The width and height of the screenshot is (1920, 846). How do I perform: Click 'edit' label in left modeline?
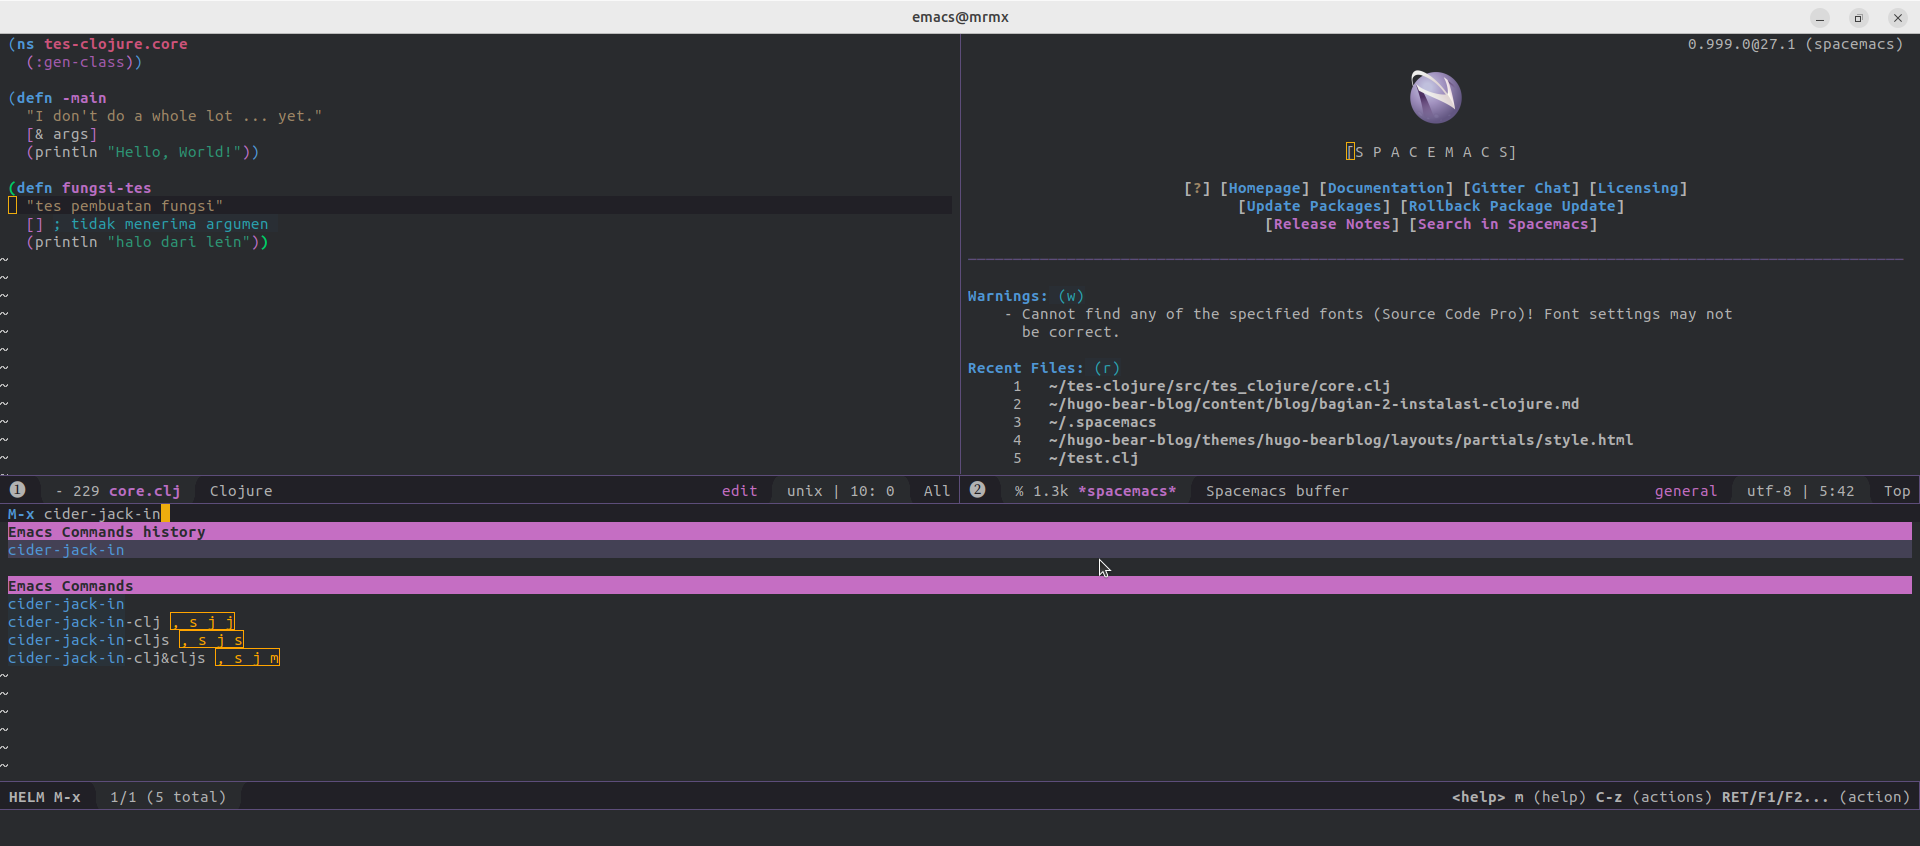pyautogui.click(x=740, y=491)
